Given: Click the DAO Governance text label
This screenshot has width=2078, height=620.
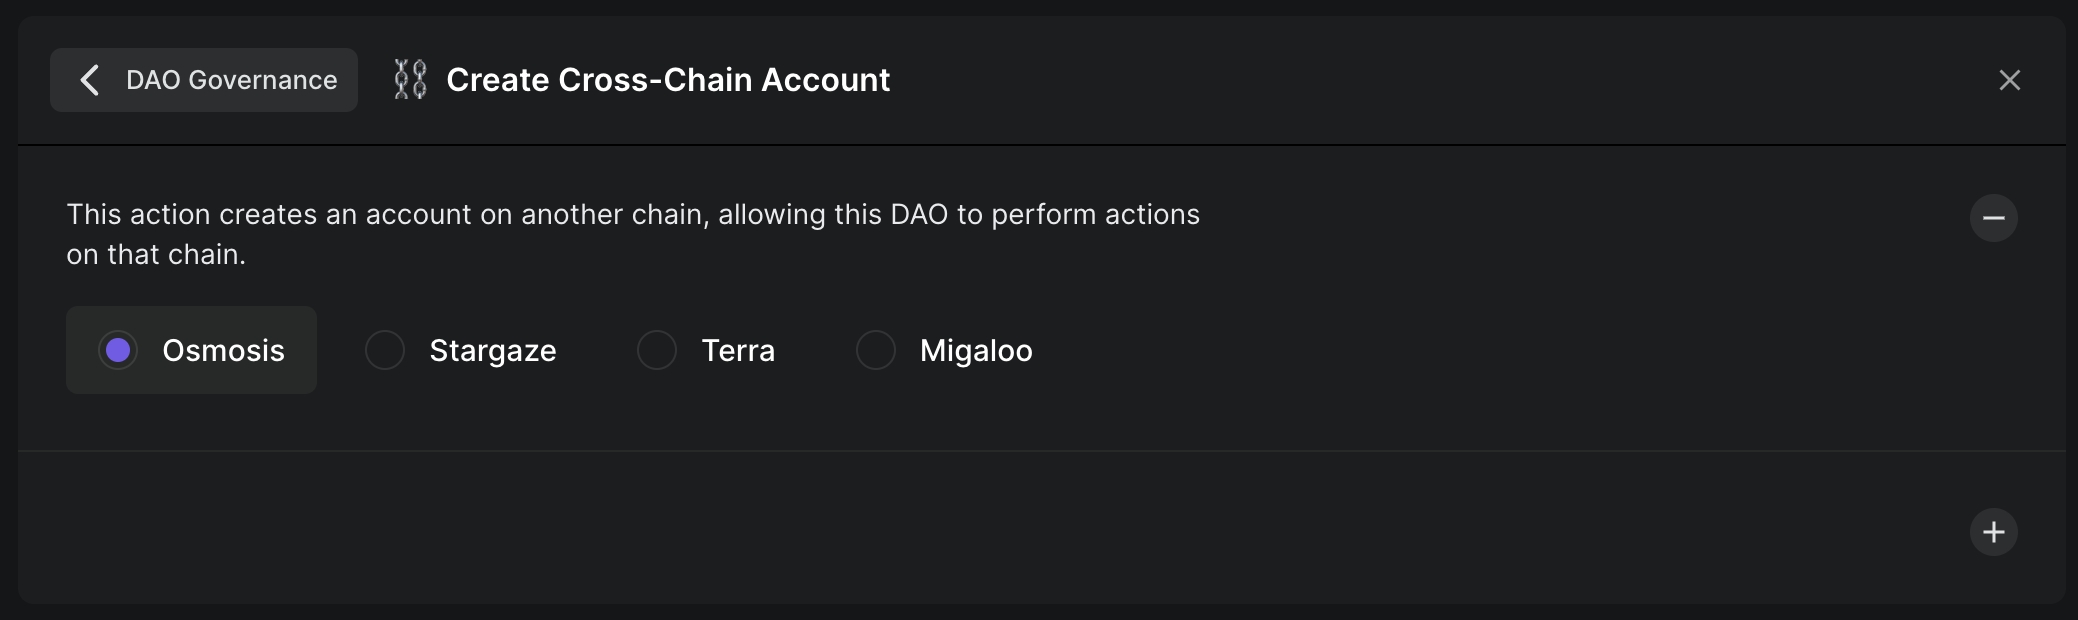Looking at the screenshot, I should pyautogui.click(x=231, y=80).
